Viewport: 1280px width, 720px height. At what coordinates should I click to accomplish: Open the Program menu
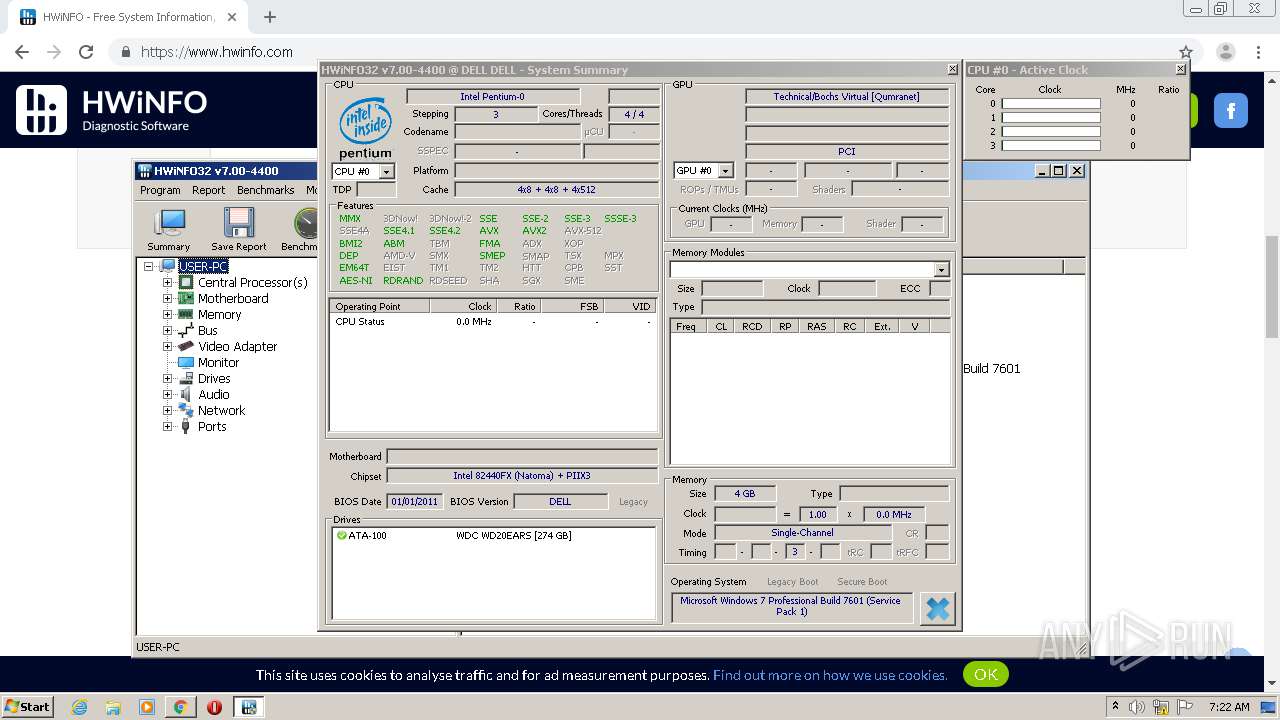tap(160, 190)
